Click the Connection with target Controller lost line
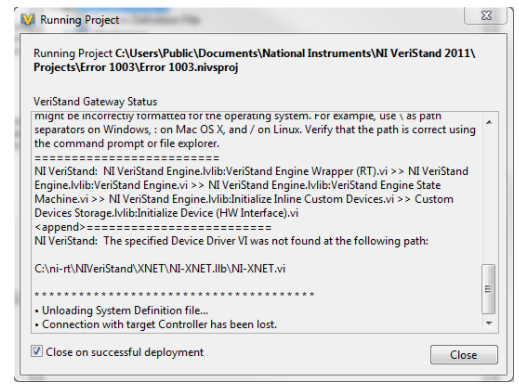The height and width of the screenshot is (389, 519). (156, 324)
